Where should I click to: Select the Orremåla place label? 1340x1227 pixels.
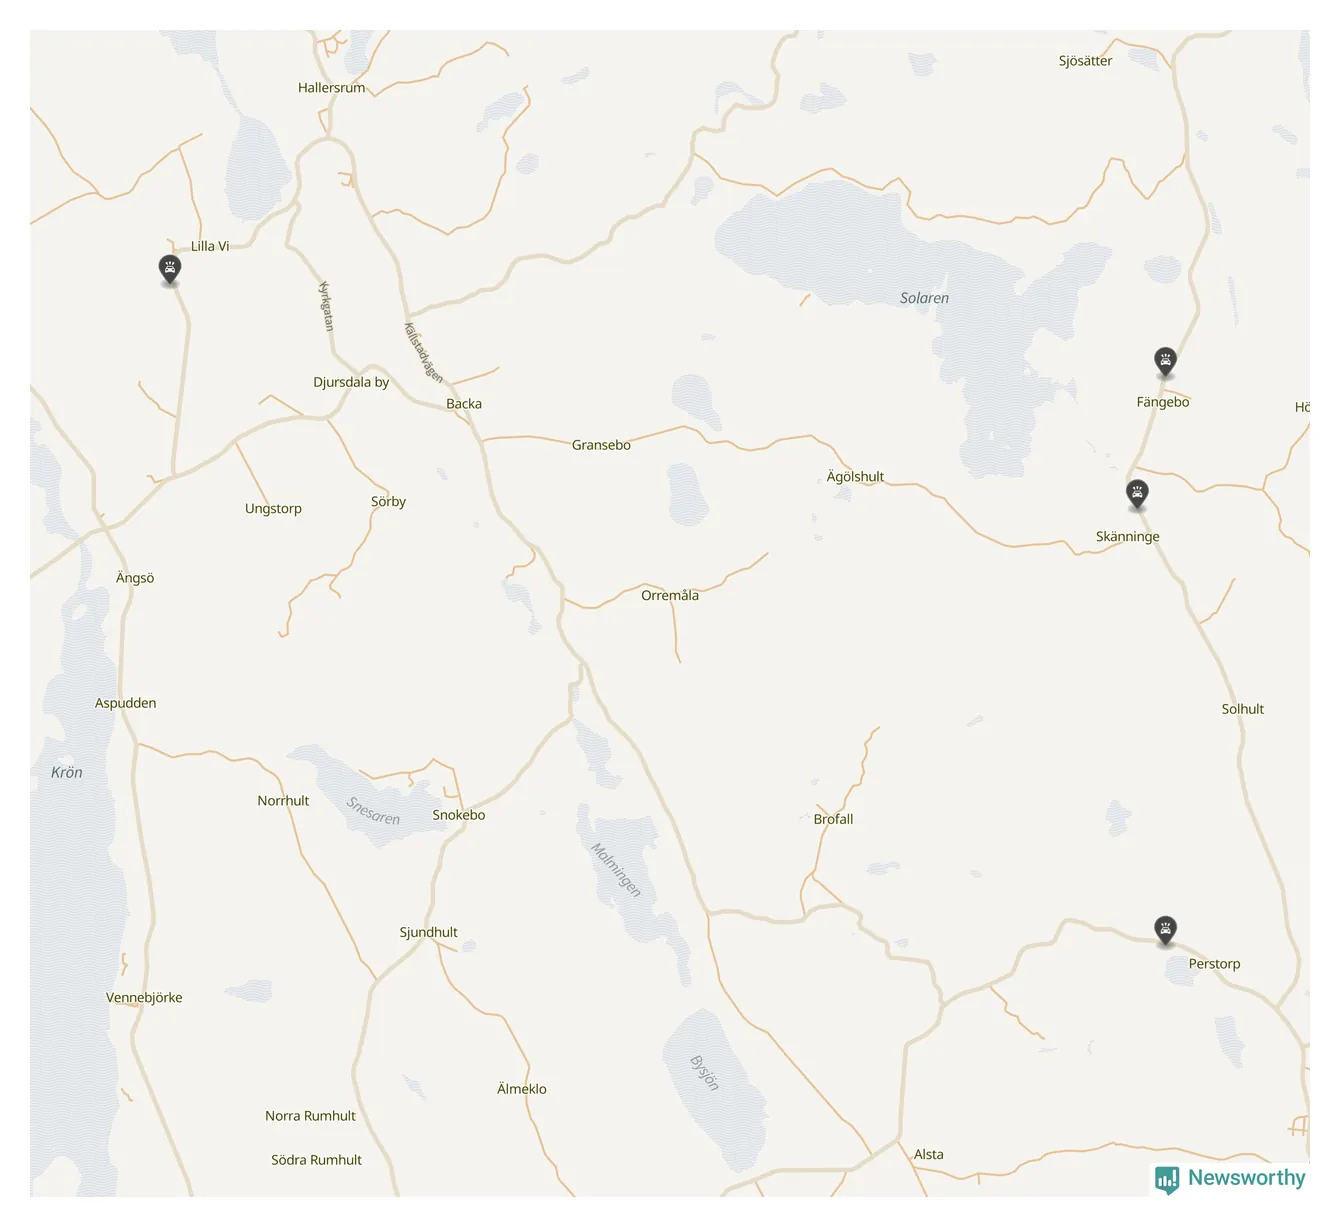[x=670, y=595]
